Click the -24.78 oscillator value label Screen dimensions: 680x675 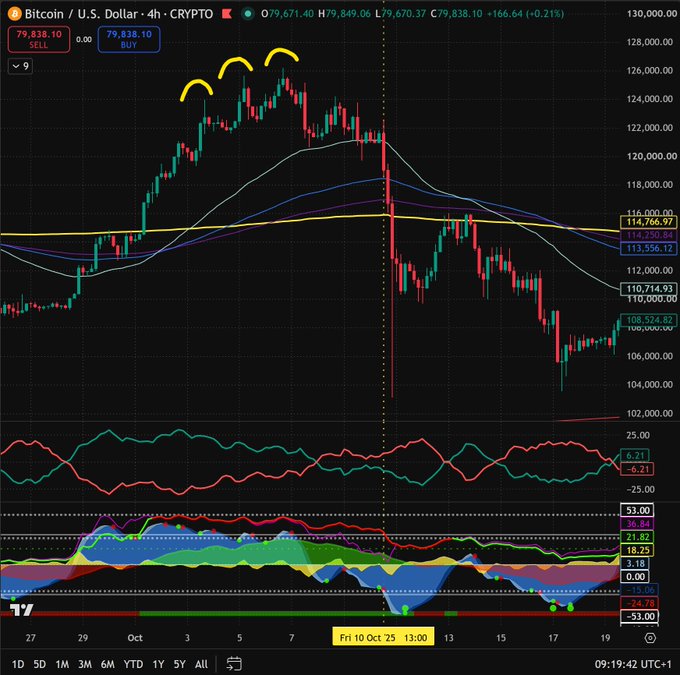pyautogui.click(x=639, y=603)
